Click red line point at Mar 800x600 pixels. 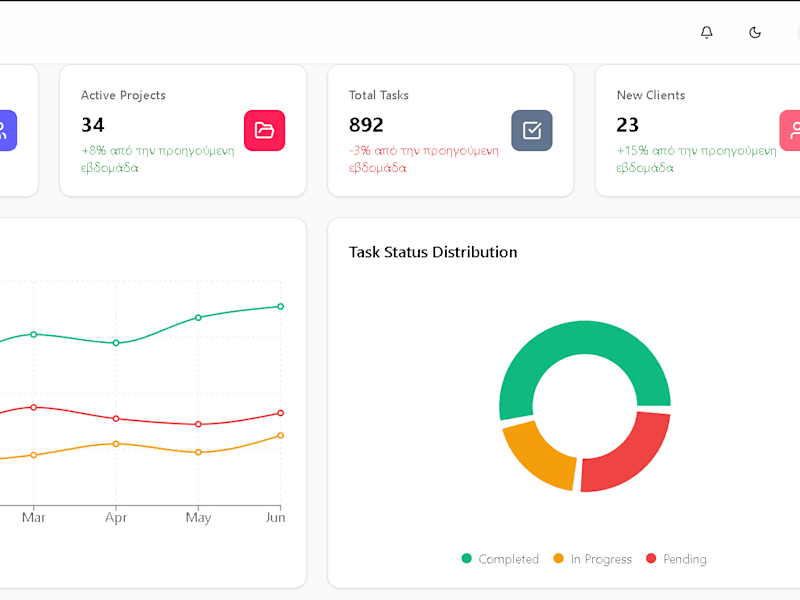34,408
